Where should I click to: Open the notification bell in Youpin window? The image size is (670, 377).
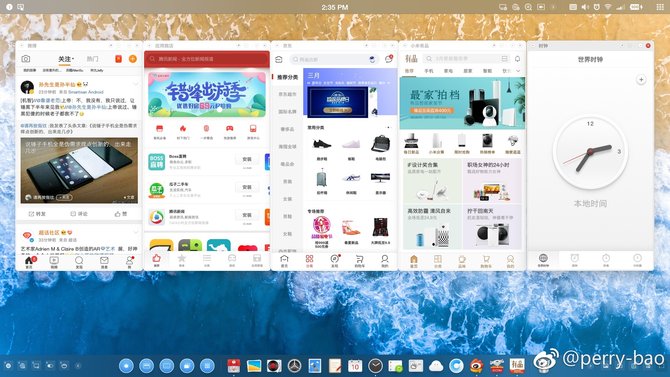point(517,59)
